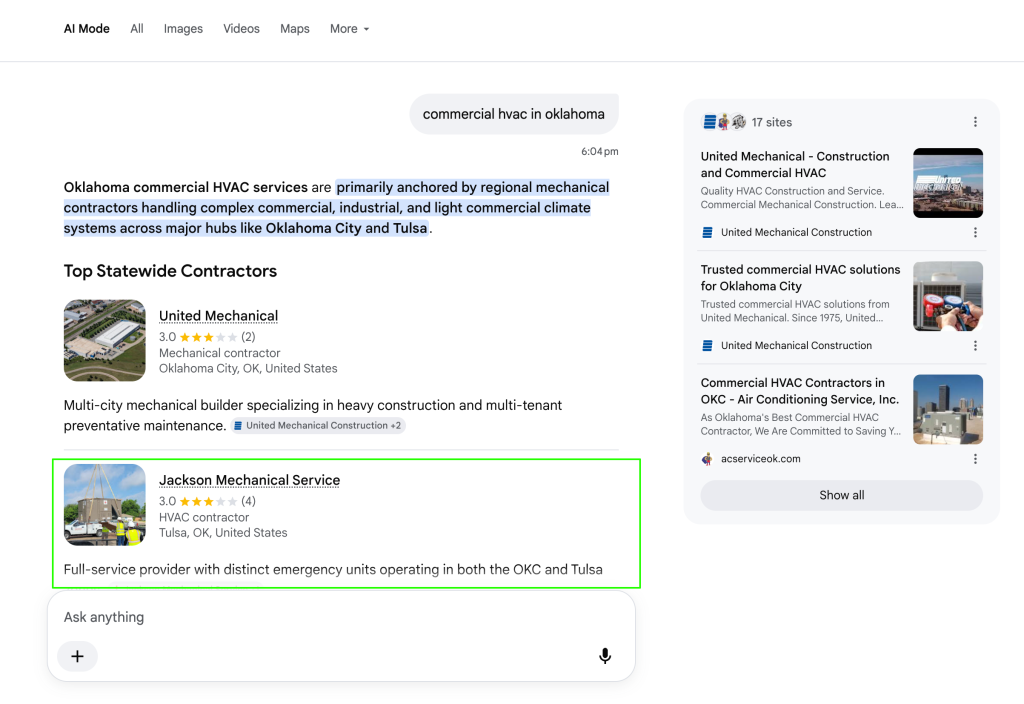Screen dimensions: 1024x704
Task: Click the HVAC gauges thumbnail in sidebar
Action: click(x=948, y=296)
